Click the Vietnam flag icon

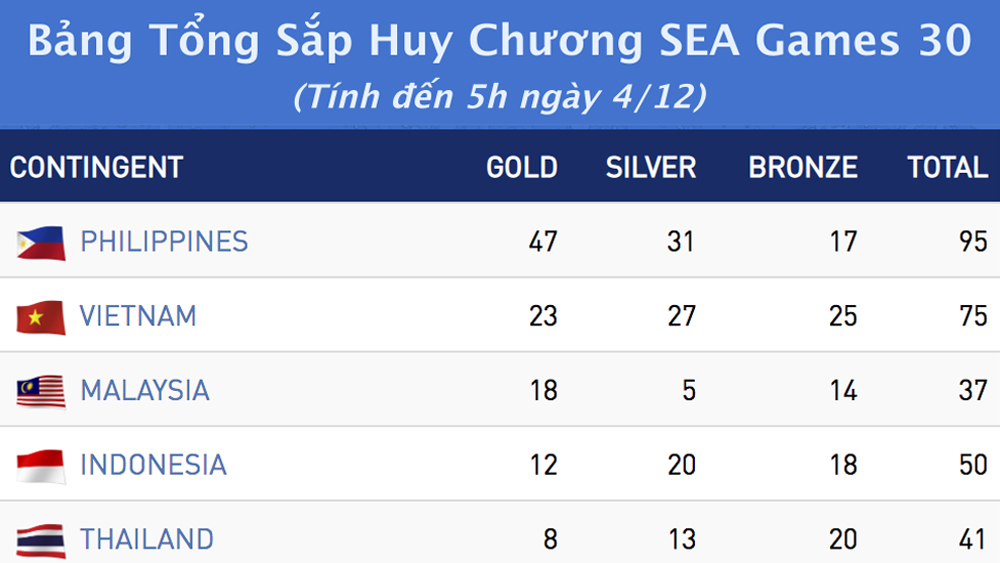41,317
